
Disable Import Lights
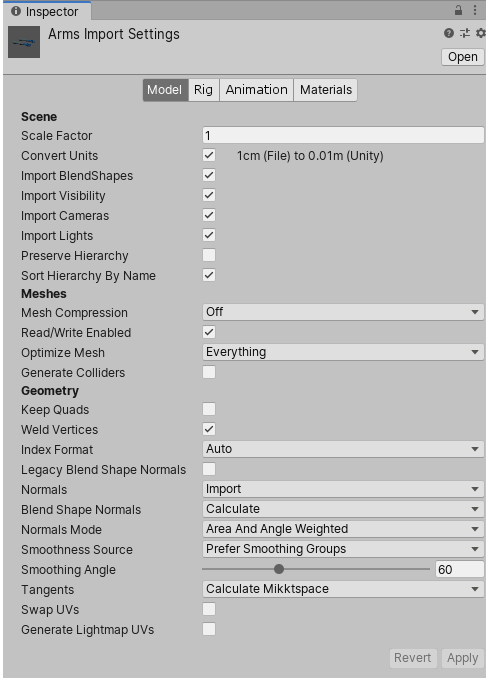209,235
